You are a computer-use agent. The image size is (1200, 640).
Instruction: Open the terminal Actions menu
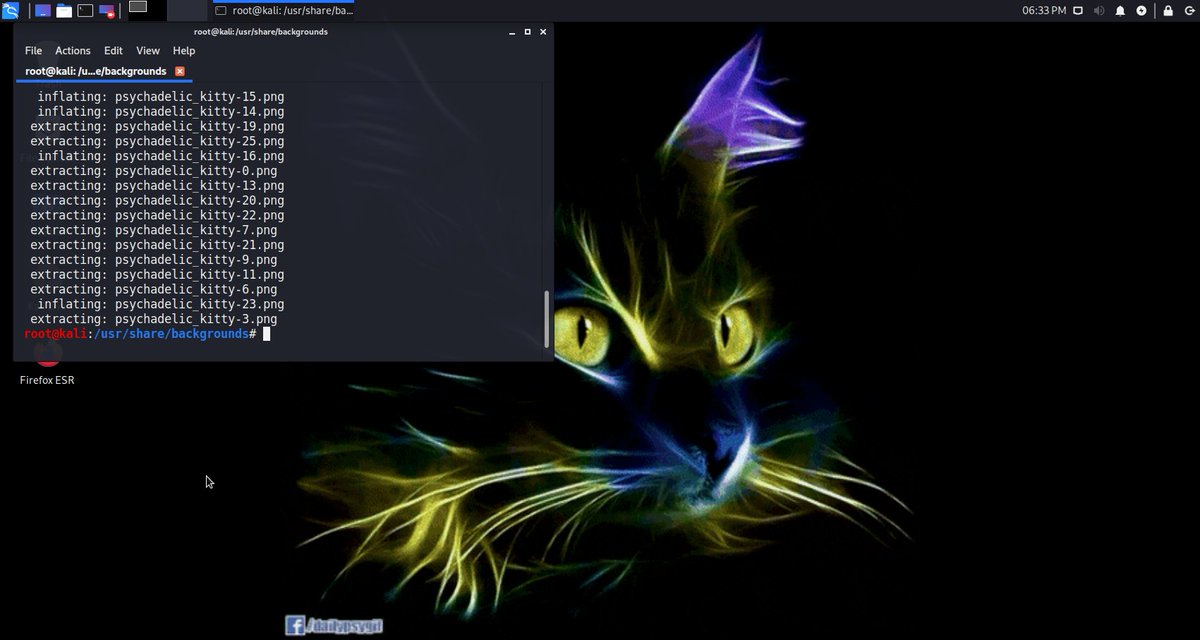click(73, 50)
